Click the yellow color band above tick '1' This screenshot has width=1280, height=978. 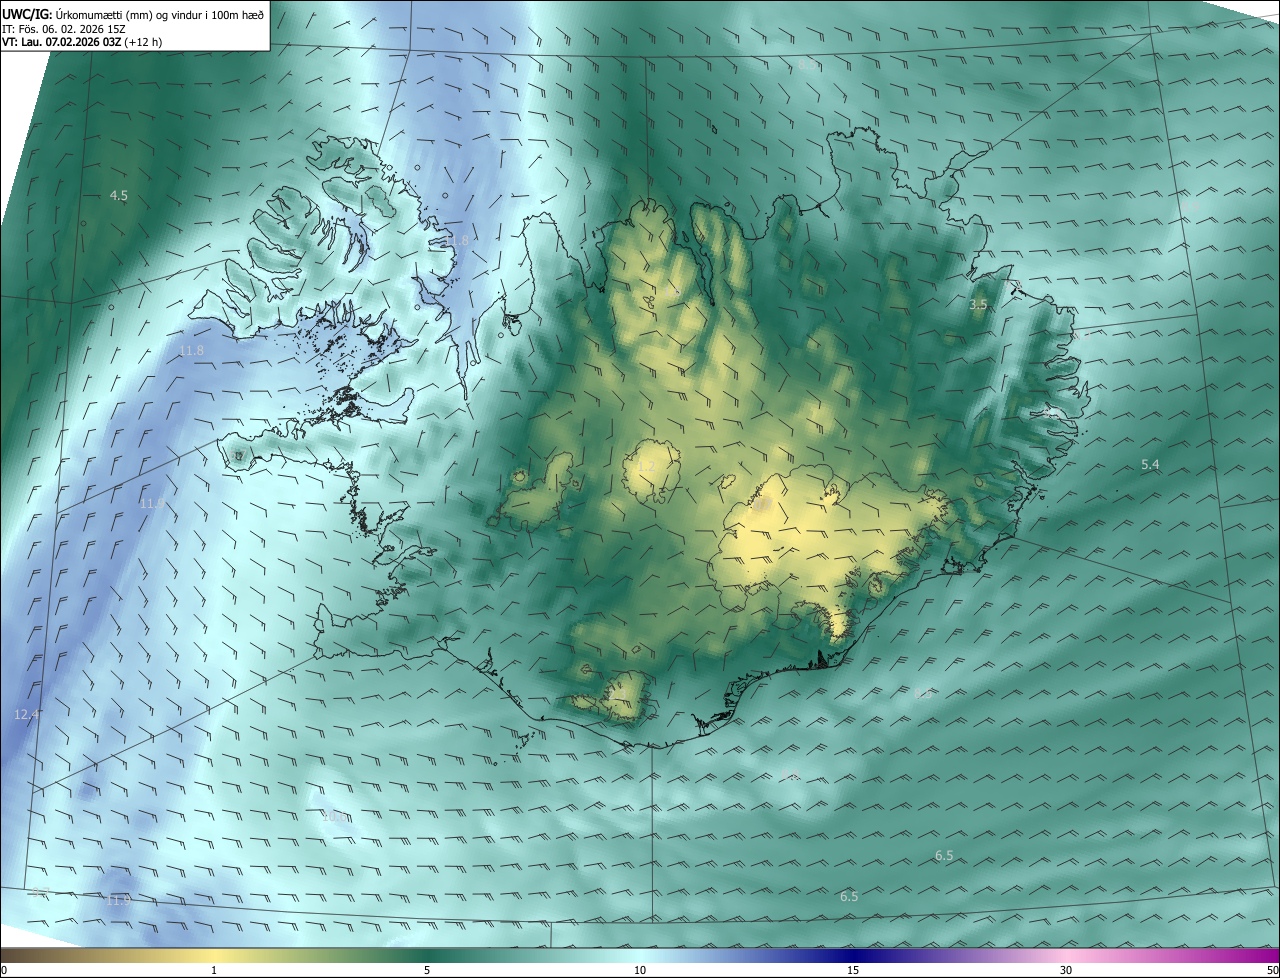pyautogui.click(x=214, y=955)
